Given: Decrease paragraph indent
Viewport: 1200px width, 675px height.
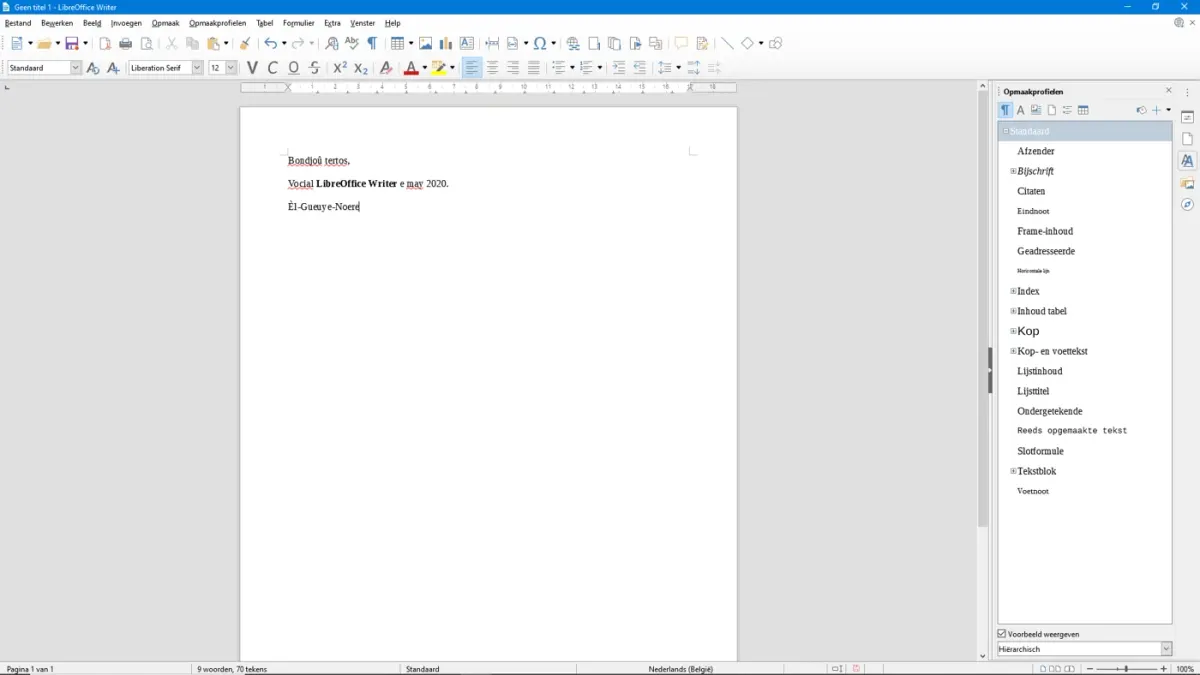Looking at the screenshot, I should click(x=640, y=68).
